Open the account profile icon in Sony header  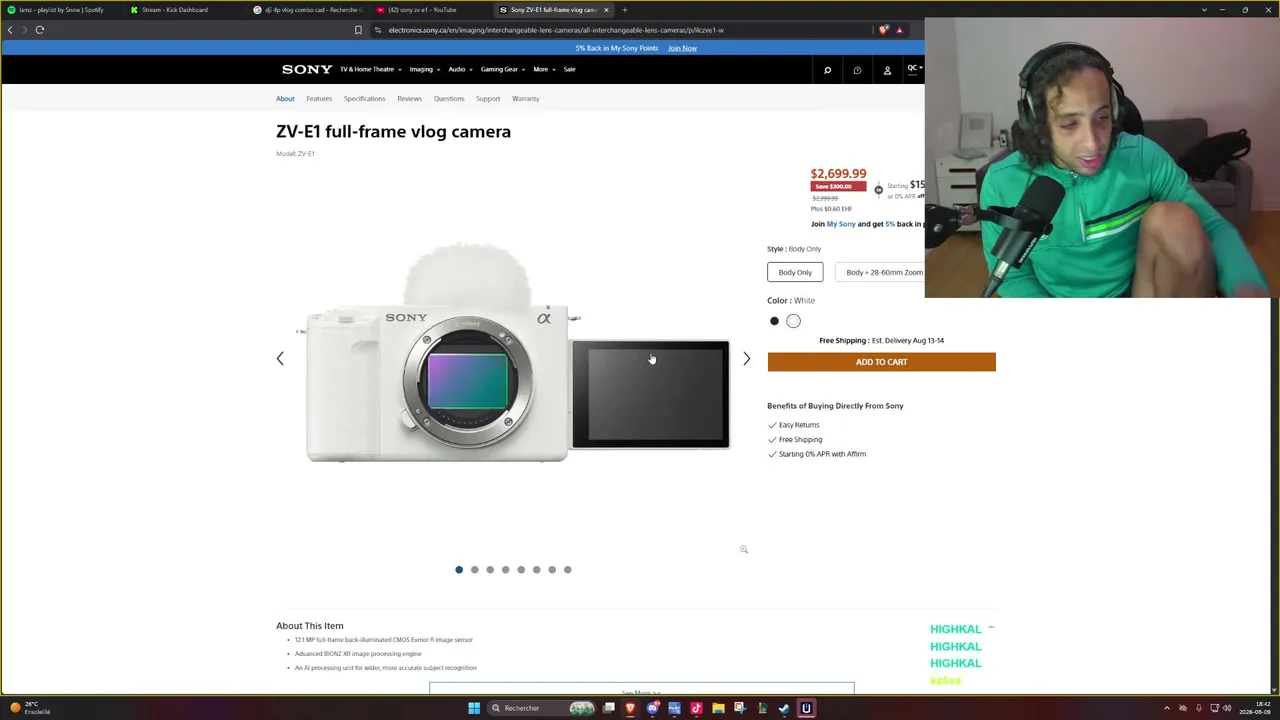click(x=887, y=70)
